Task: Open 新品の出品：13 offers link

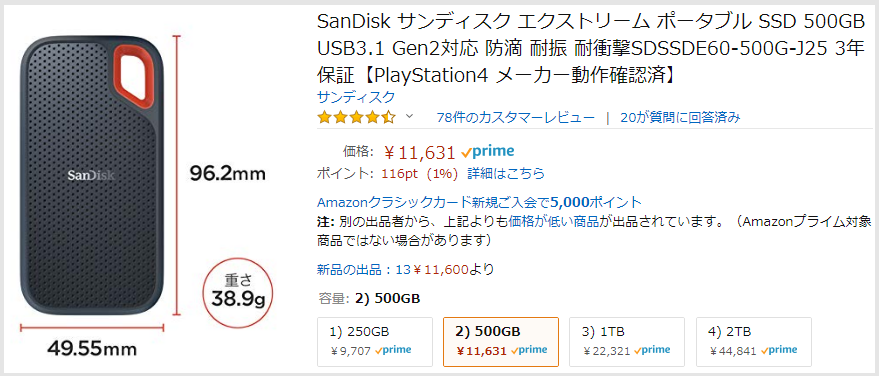Action: tap(364, 270)
